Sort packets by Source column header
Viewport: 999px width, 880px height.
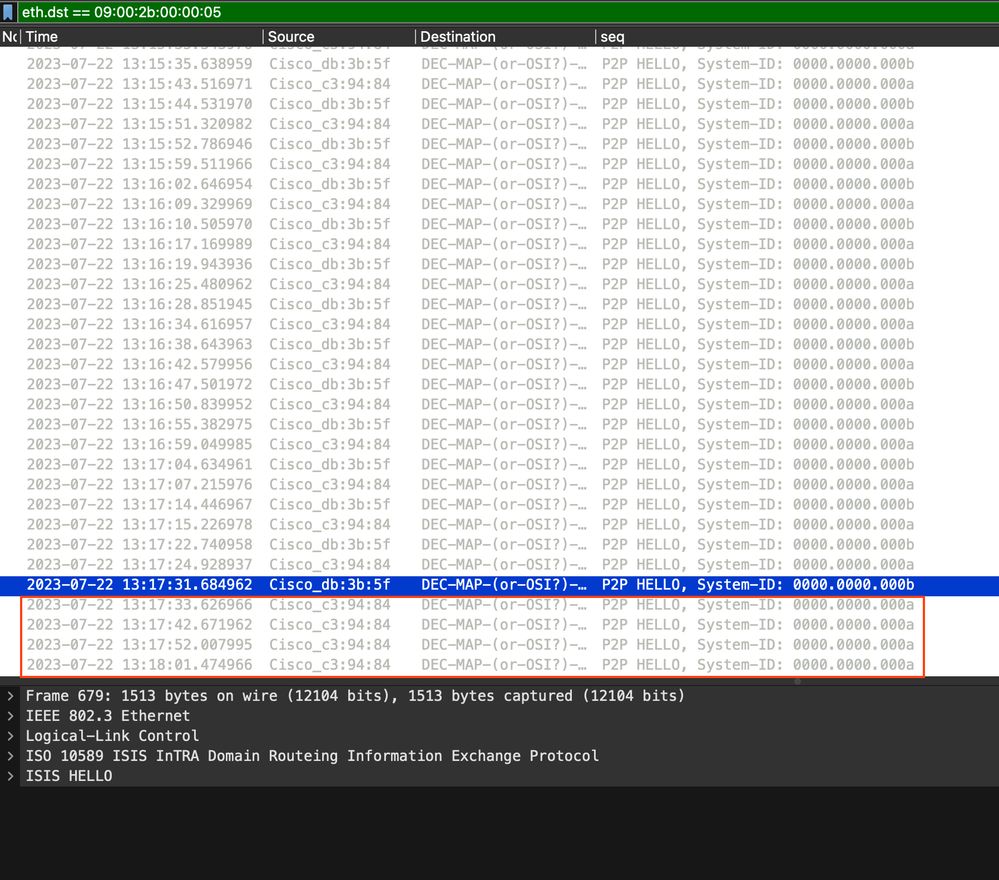(x=339, y=37)
